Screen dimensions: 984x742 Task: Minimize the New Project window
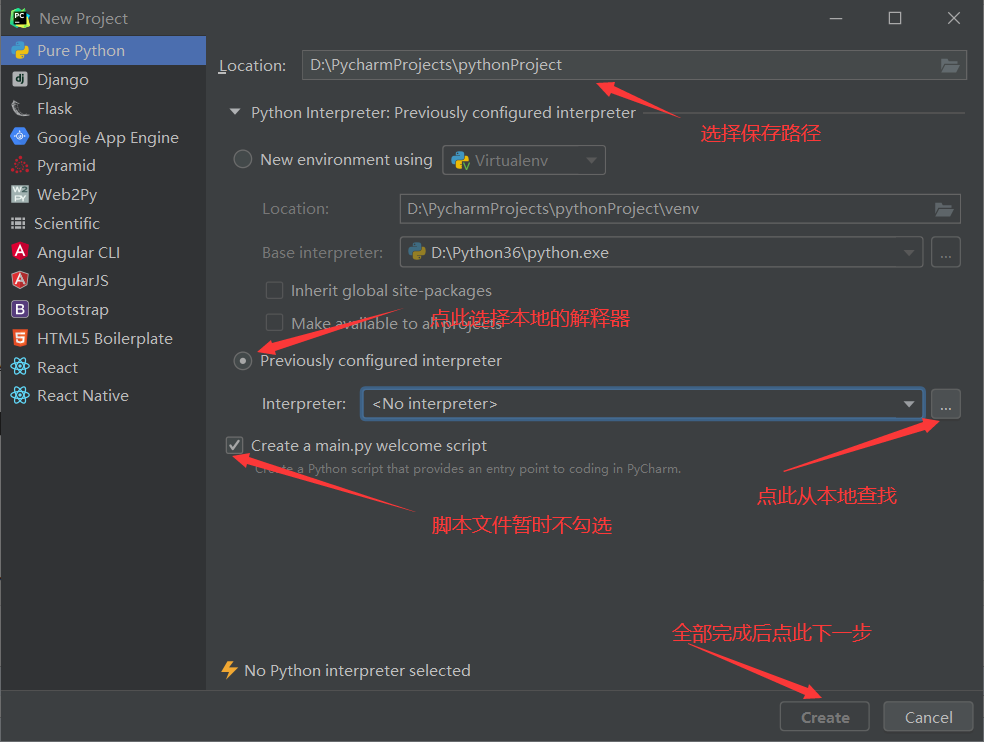836,18
